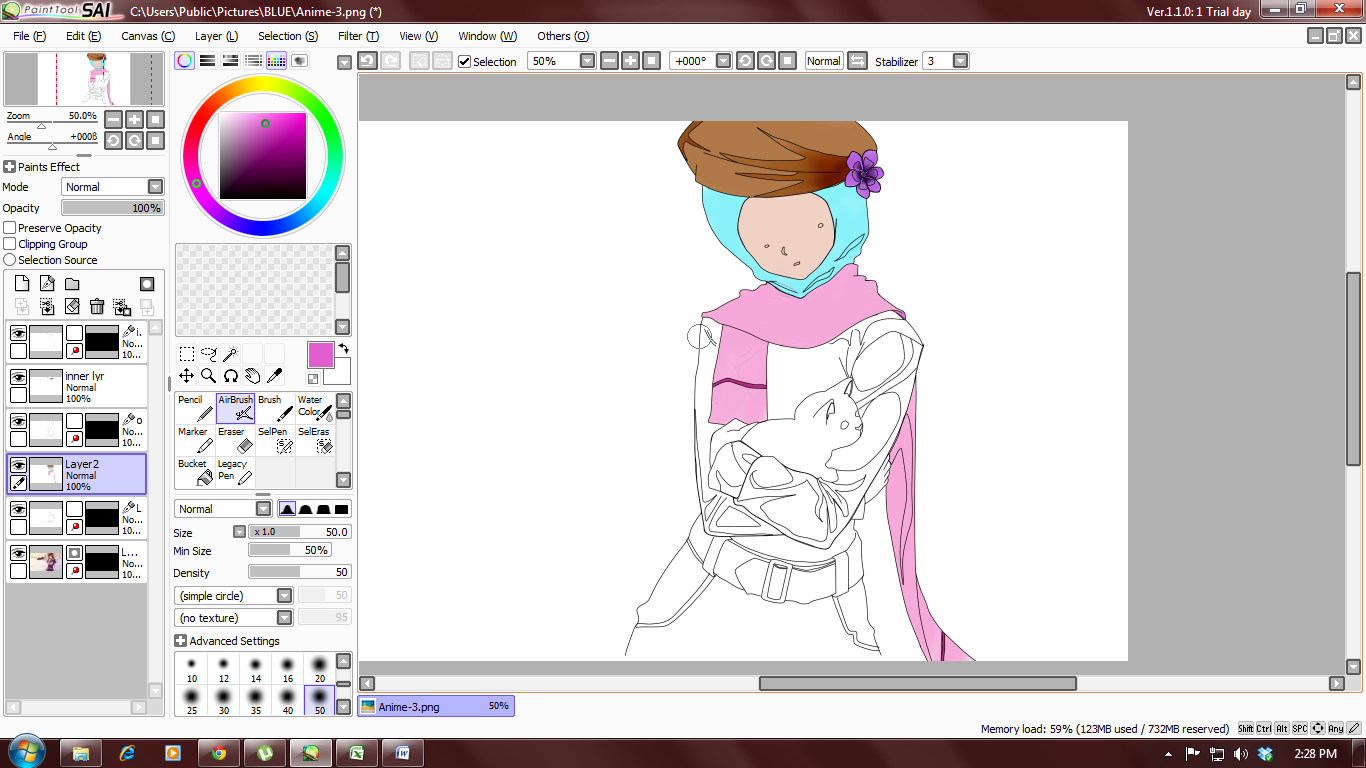The height and width of the screenshot is (768, 1366).
Task: Select the Brush tool
Action: click(x=275, y=408)
